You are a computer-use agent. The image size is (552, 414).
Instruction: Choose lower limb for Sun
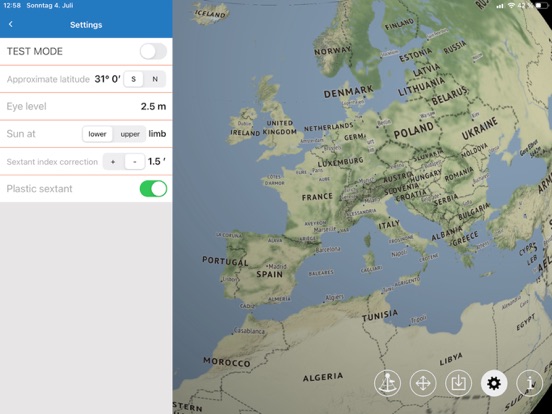tap(97, 134)
